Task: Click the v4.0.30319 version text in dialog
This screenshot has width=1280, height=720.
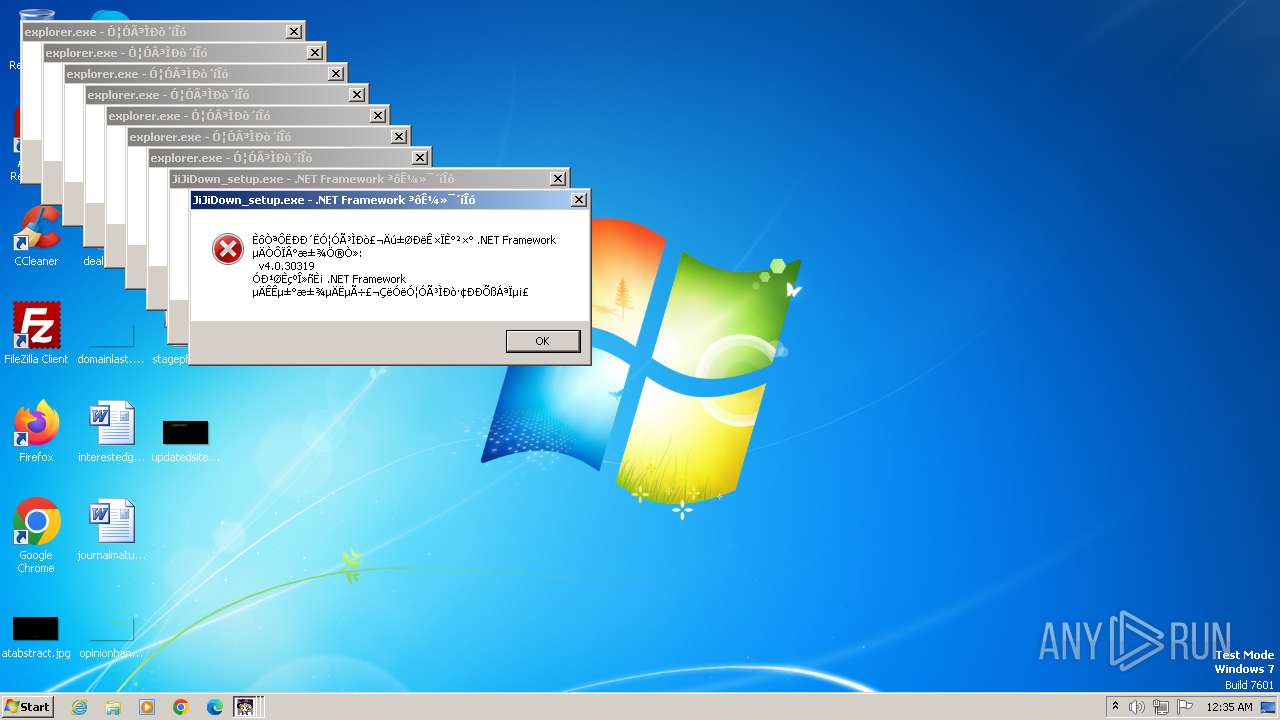Action: 286,266
